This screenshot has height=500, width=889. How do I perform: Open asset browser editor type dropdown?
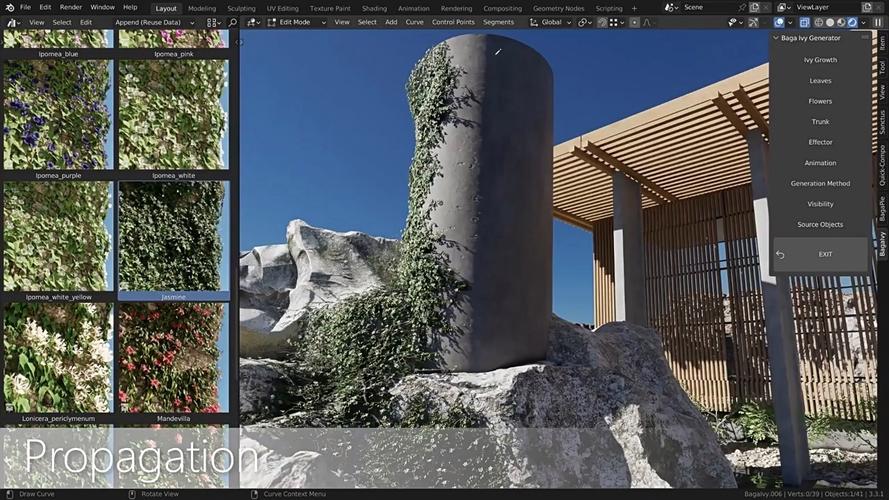pyautogui.click(x=12, y=23)
